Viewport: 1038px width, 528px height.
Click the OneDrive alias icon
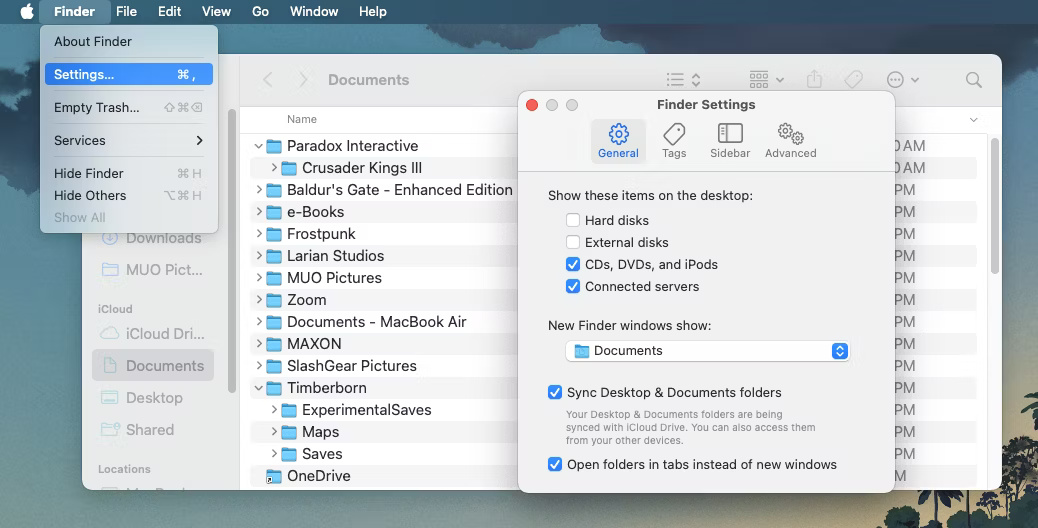coord(274,476)
